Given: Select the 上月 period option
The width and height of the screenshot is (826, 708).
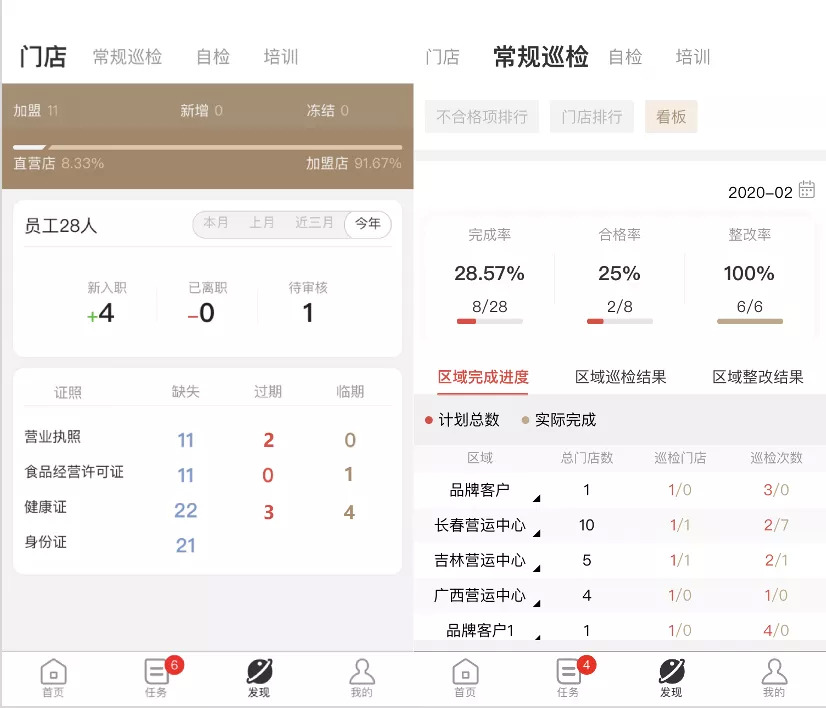Looking at the screenshot, I should 262,223.
